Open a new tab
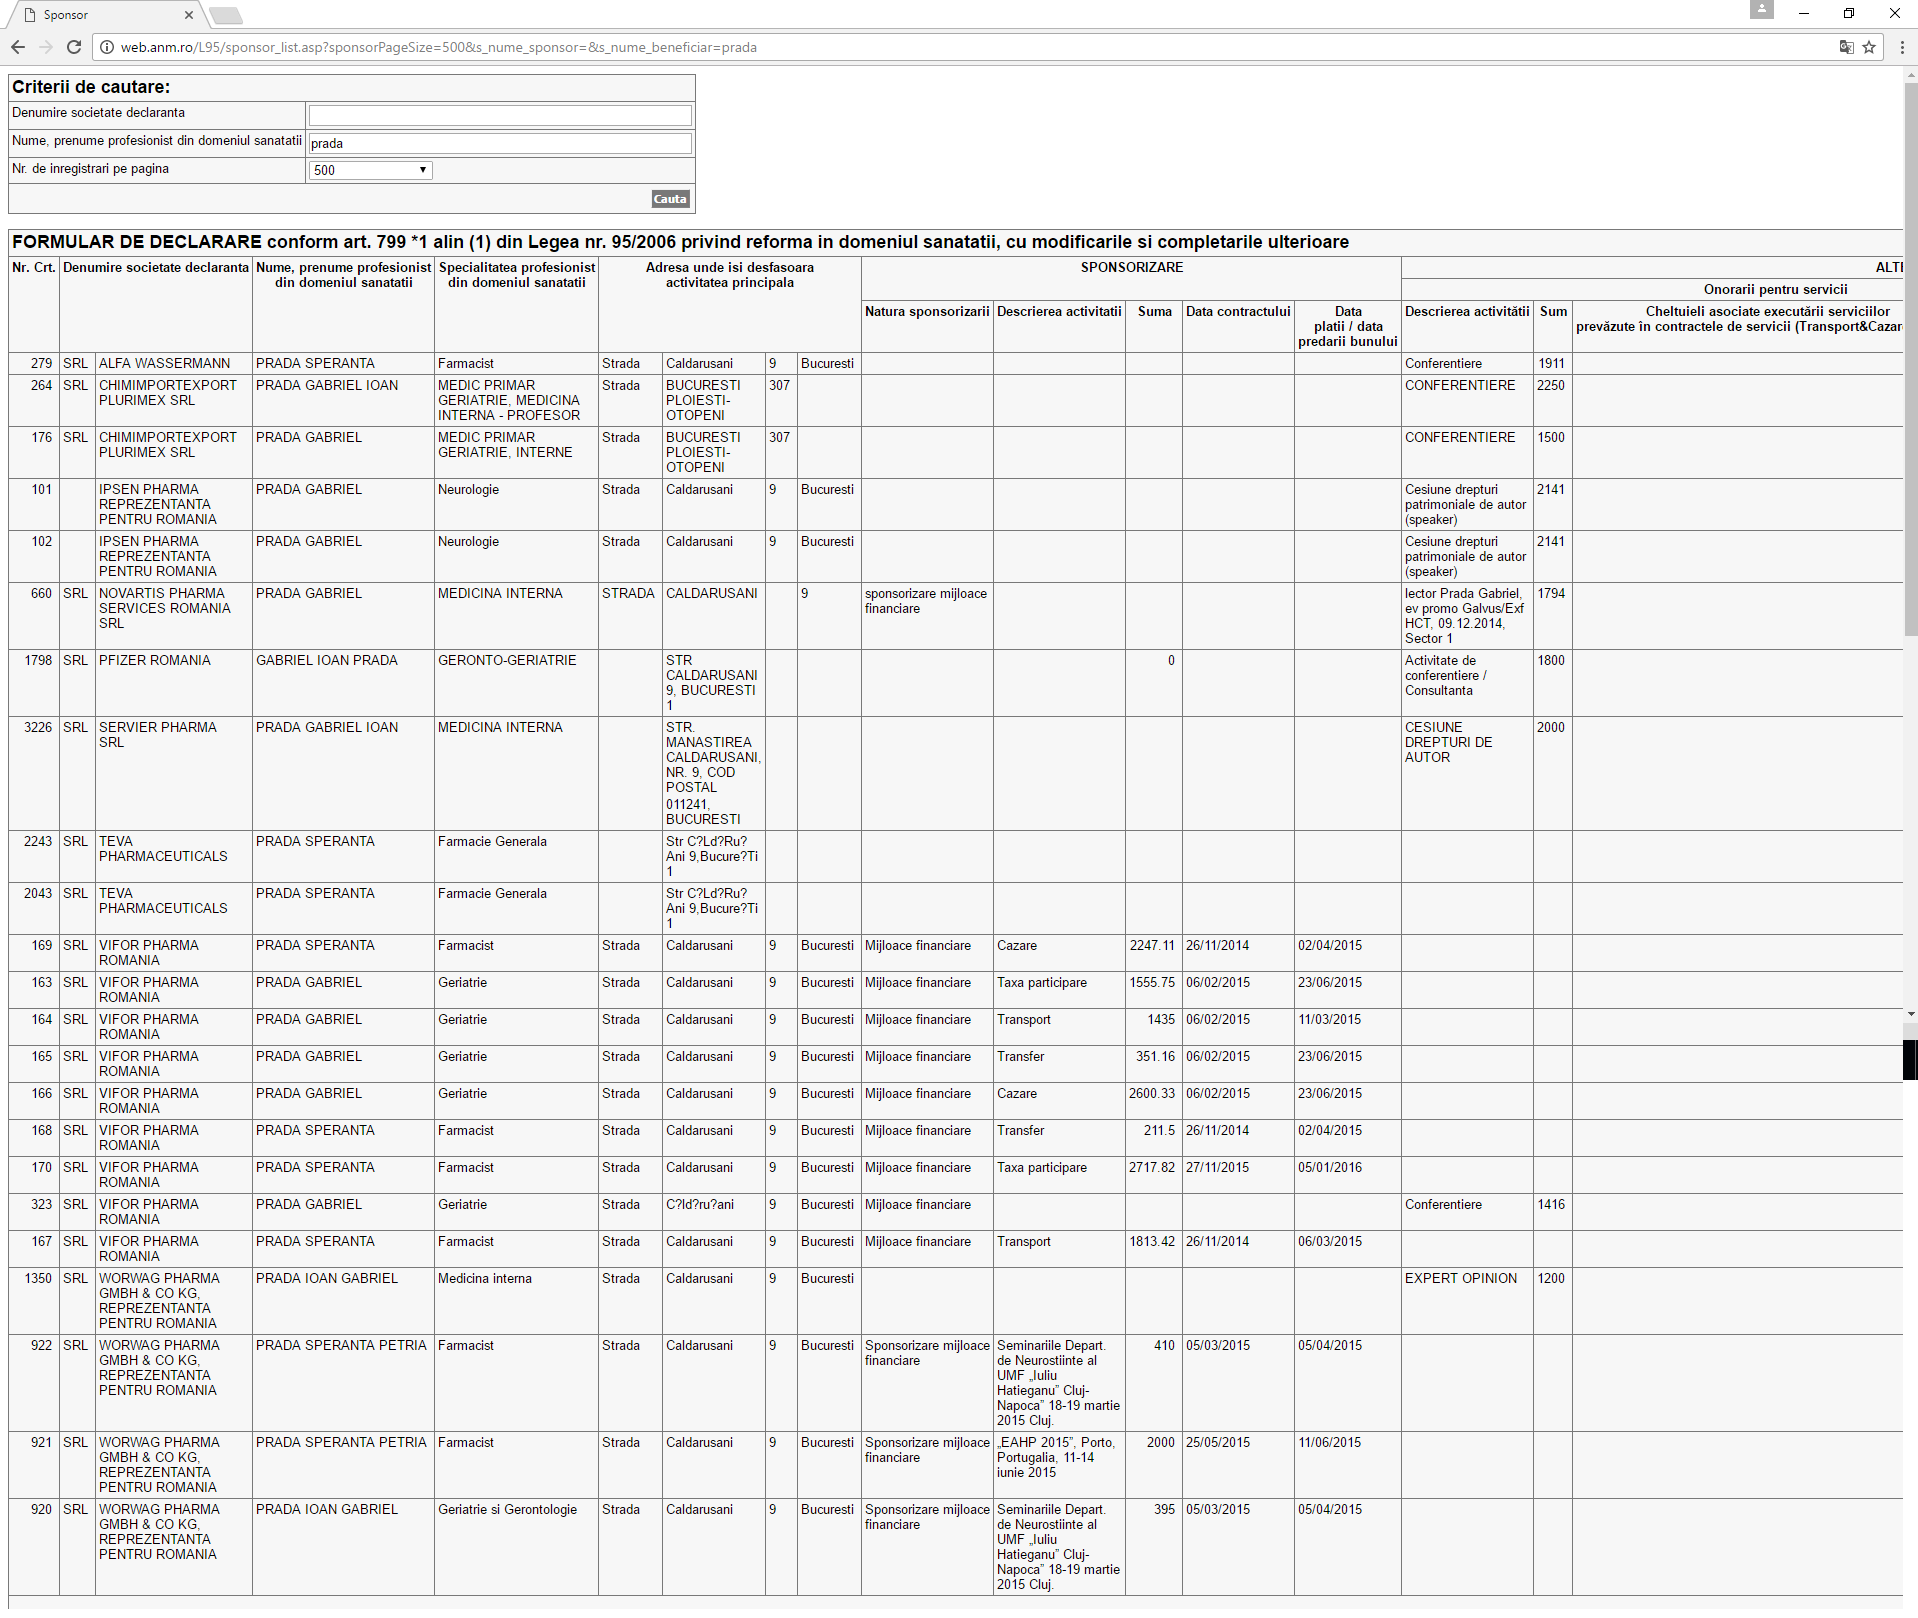Viewport: 1918px width, 1618px height. pyautogui.click(x=226, y=15)
